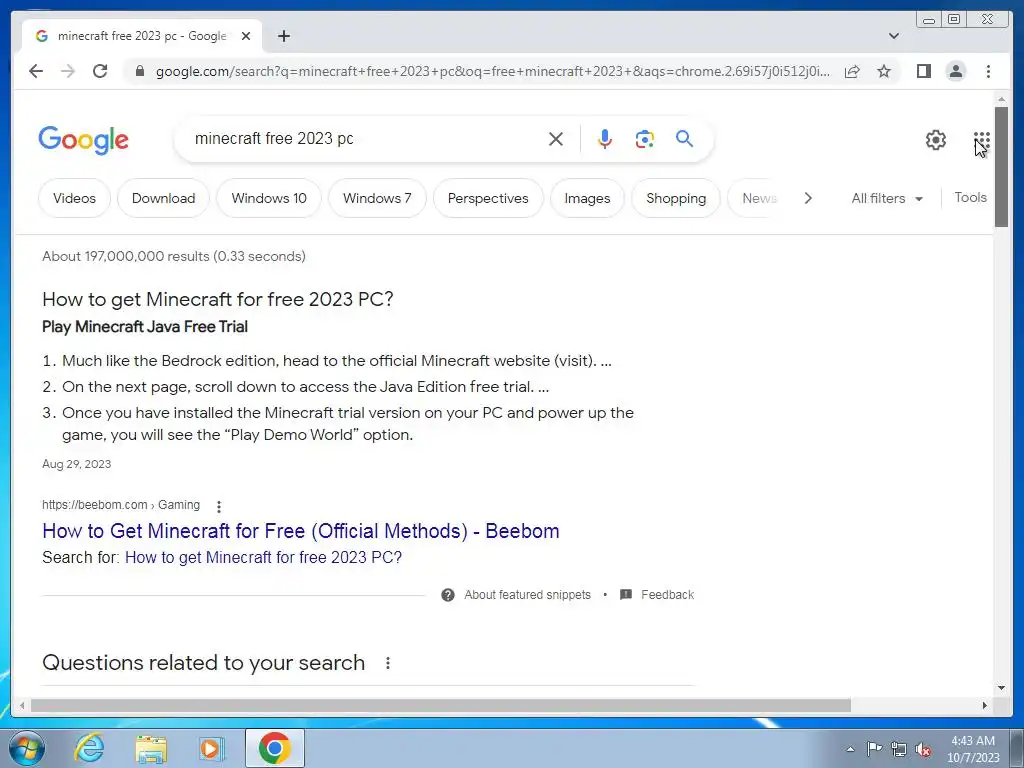Screen dimensions: 1024x768
Task: Click the forward navigation arrow
Action: [68, 71]
